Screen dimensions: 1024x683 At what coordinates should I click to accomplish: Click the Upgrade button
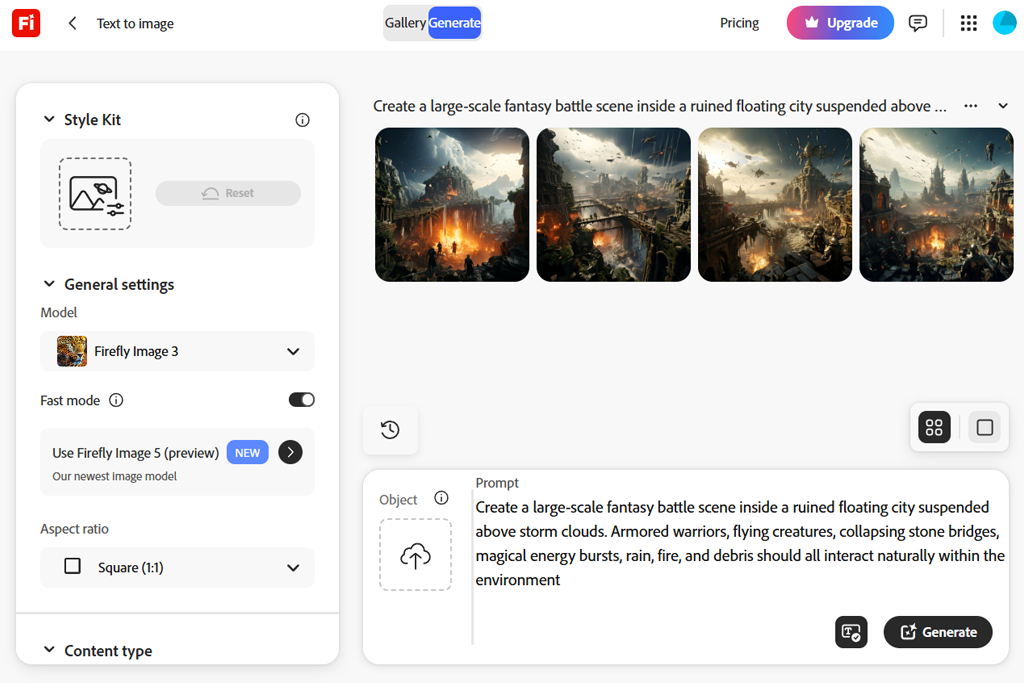840,23
